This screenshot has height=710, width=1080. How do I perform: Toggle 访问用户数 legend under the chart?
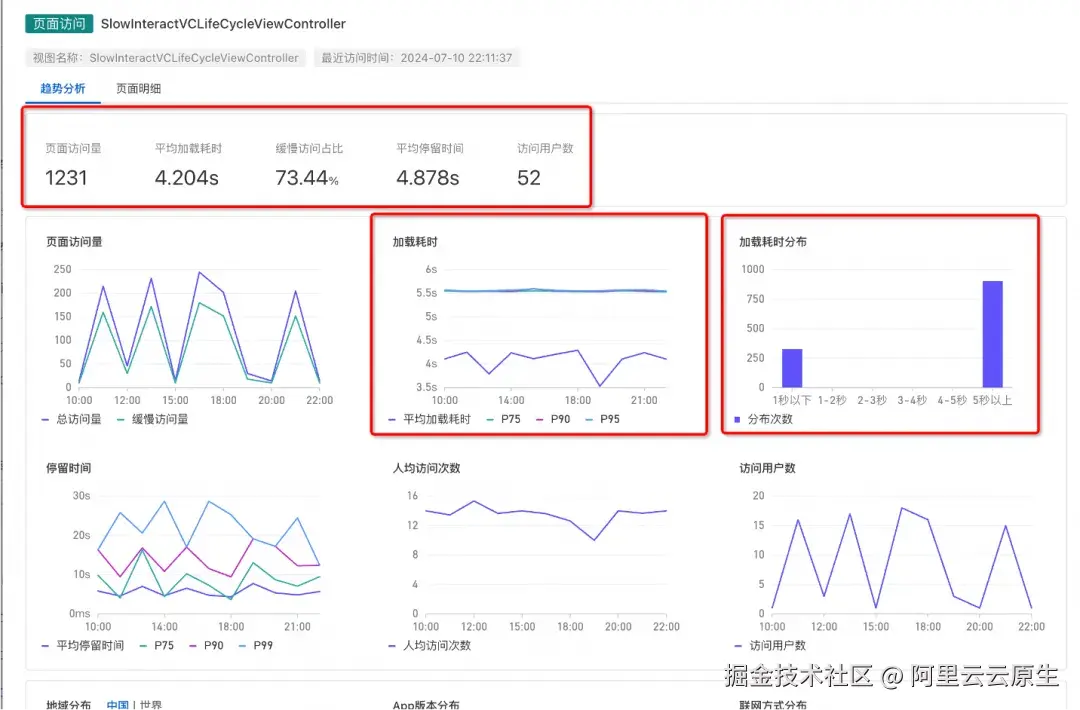(x=770, y=646)
